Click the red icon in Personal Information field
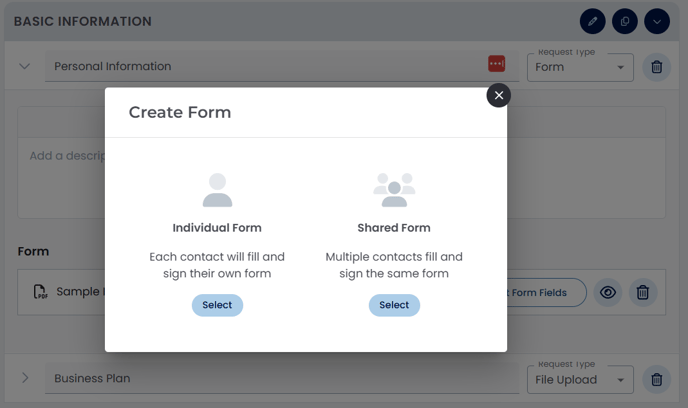Screen dimensions: 688x408 pyautogui.click(x=497, y=64)
